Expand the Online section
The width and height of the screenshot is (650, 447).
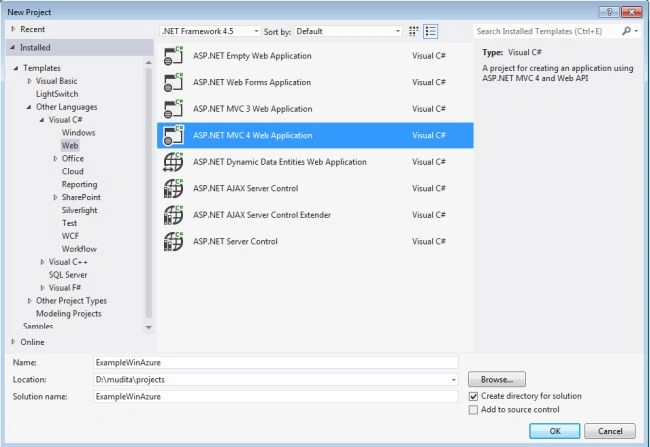(13, 342)
